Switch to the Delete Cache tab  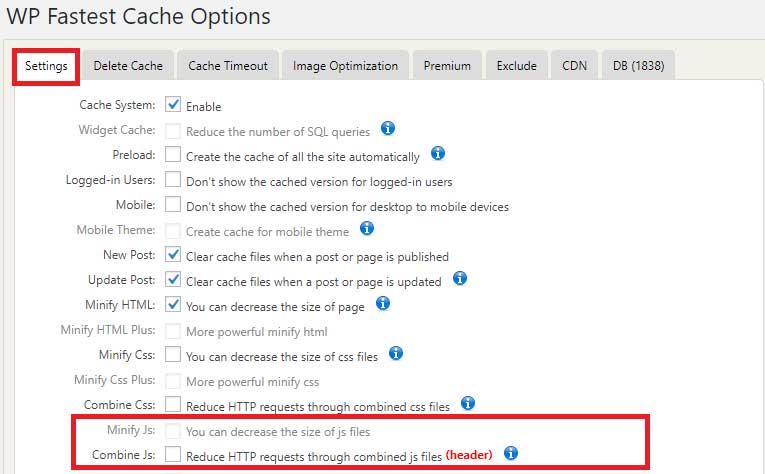click(128, 65)
